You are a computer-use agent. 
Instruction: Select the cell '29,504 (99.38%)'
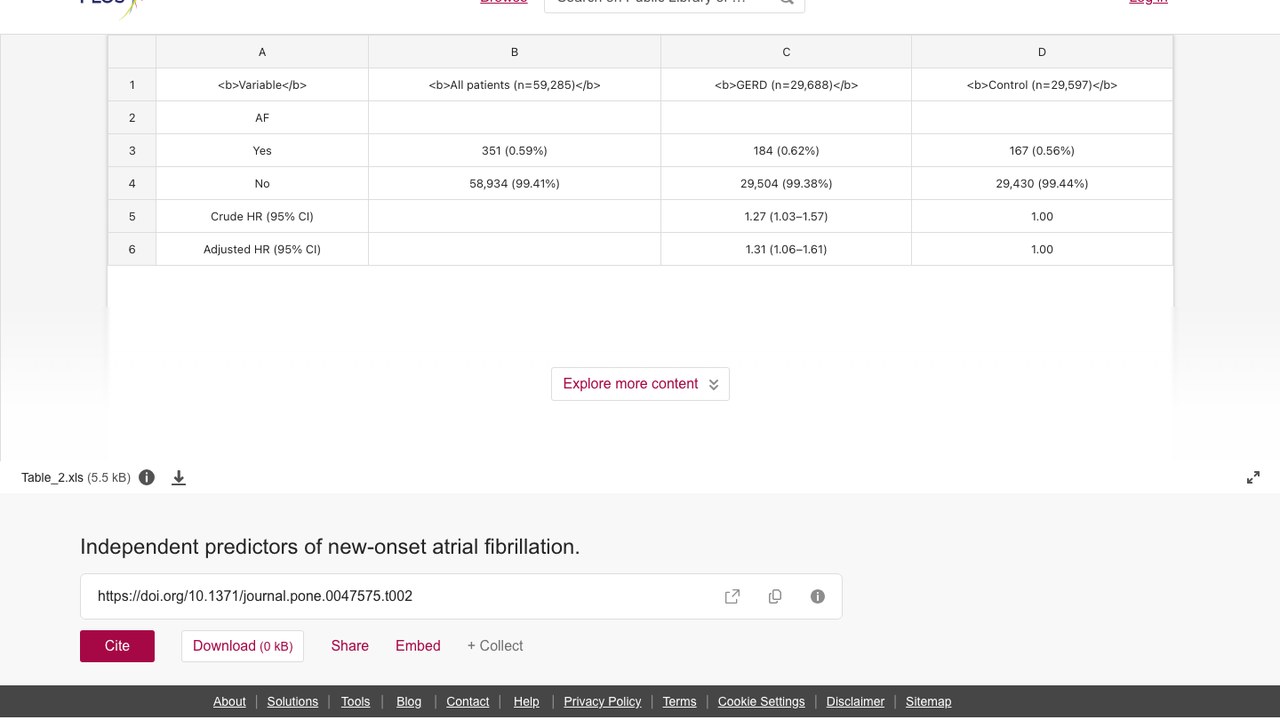786,183
